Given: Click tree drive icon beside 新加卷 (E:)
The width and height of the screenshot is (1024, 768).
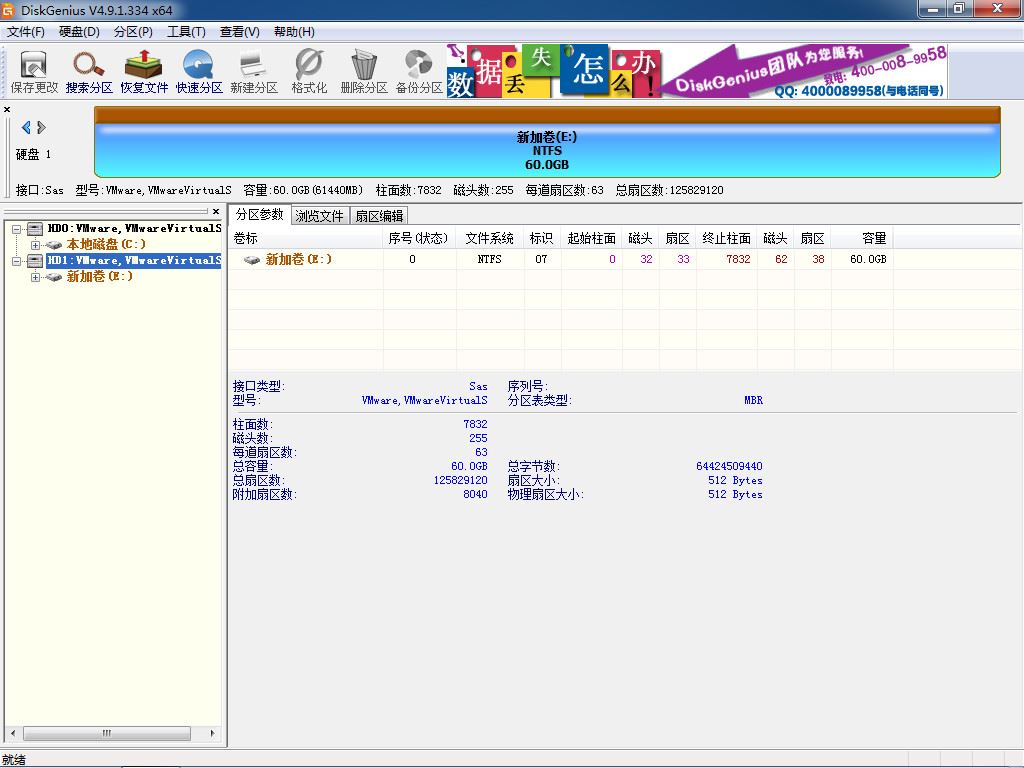Looking at the screenshot, I should [x=54, y=277].
